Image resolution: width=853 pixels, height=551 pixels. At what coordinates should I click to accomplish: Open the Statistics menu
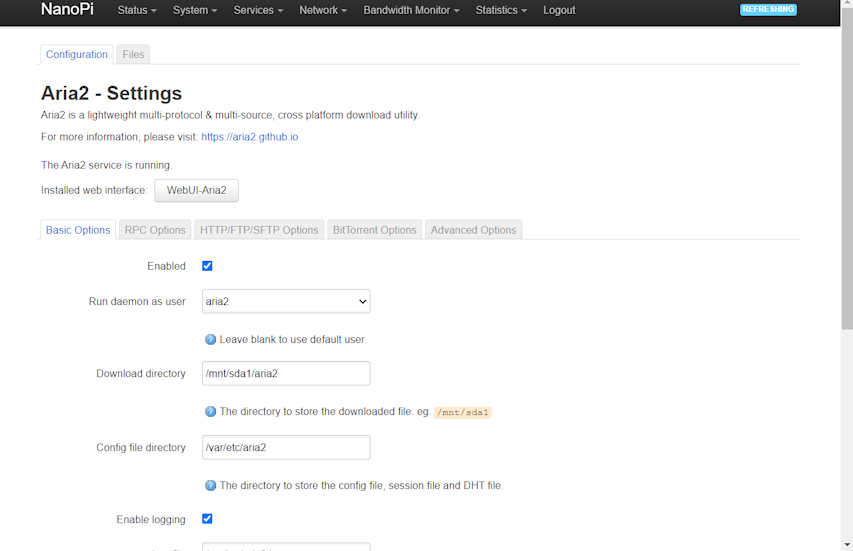(501, 10)
